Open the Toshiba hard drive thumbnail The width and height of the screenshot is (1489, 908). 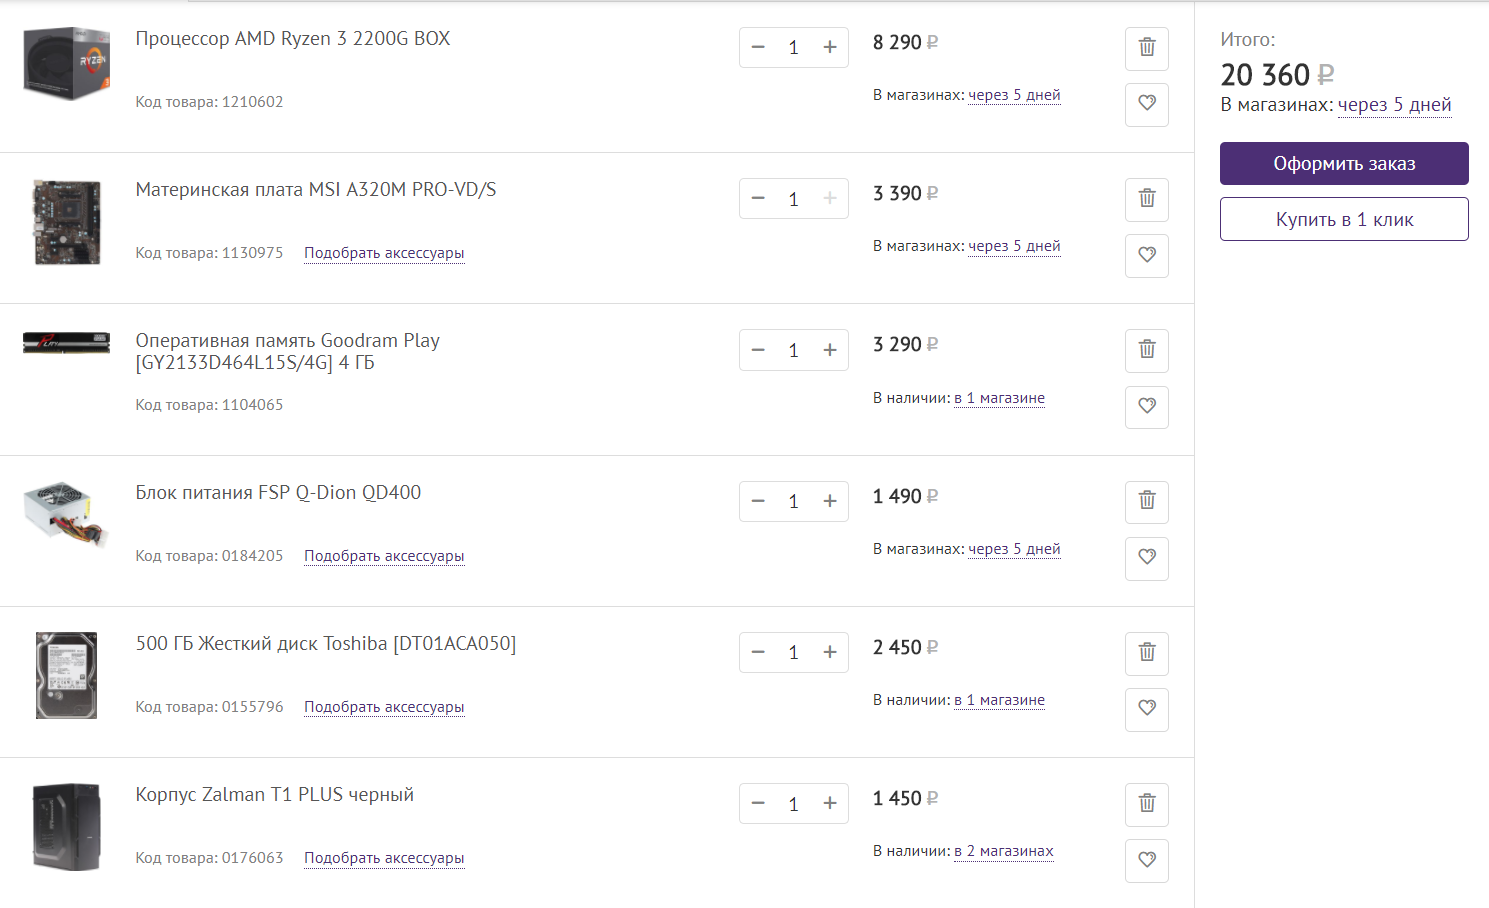pyautogui.click(x=66, y=675)
